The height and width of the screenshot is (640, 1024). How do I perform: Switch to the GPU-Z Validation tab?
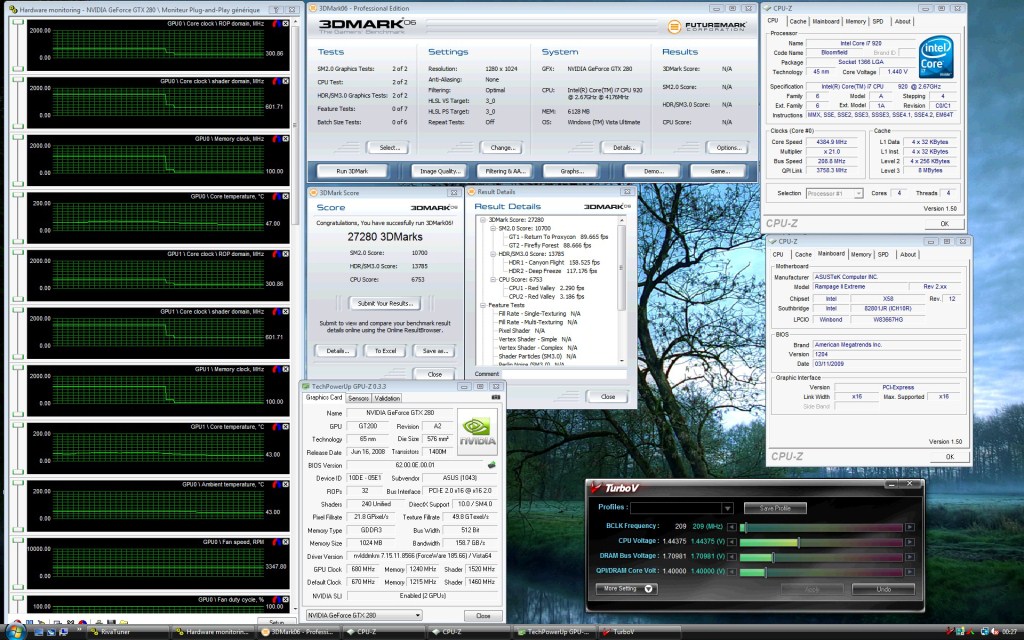pyautogui.click(x=387, y=398)
